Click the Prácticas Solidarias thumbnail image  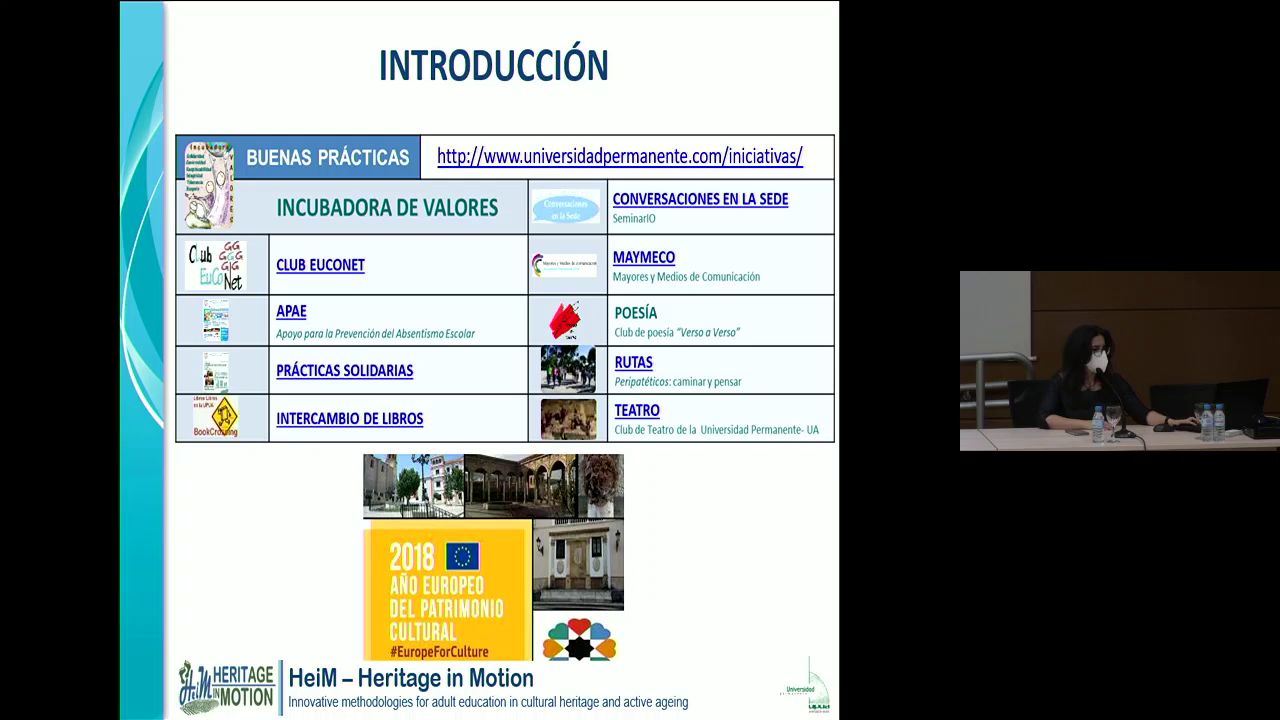(215, 371)
